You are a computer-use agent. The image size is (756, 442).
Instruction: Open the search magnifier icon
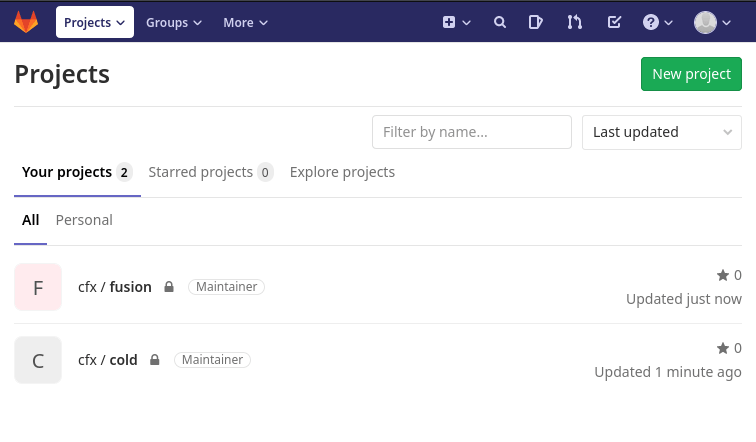(500, 22)
